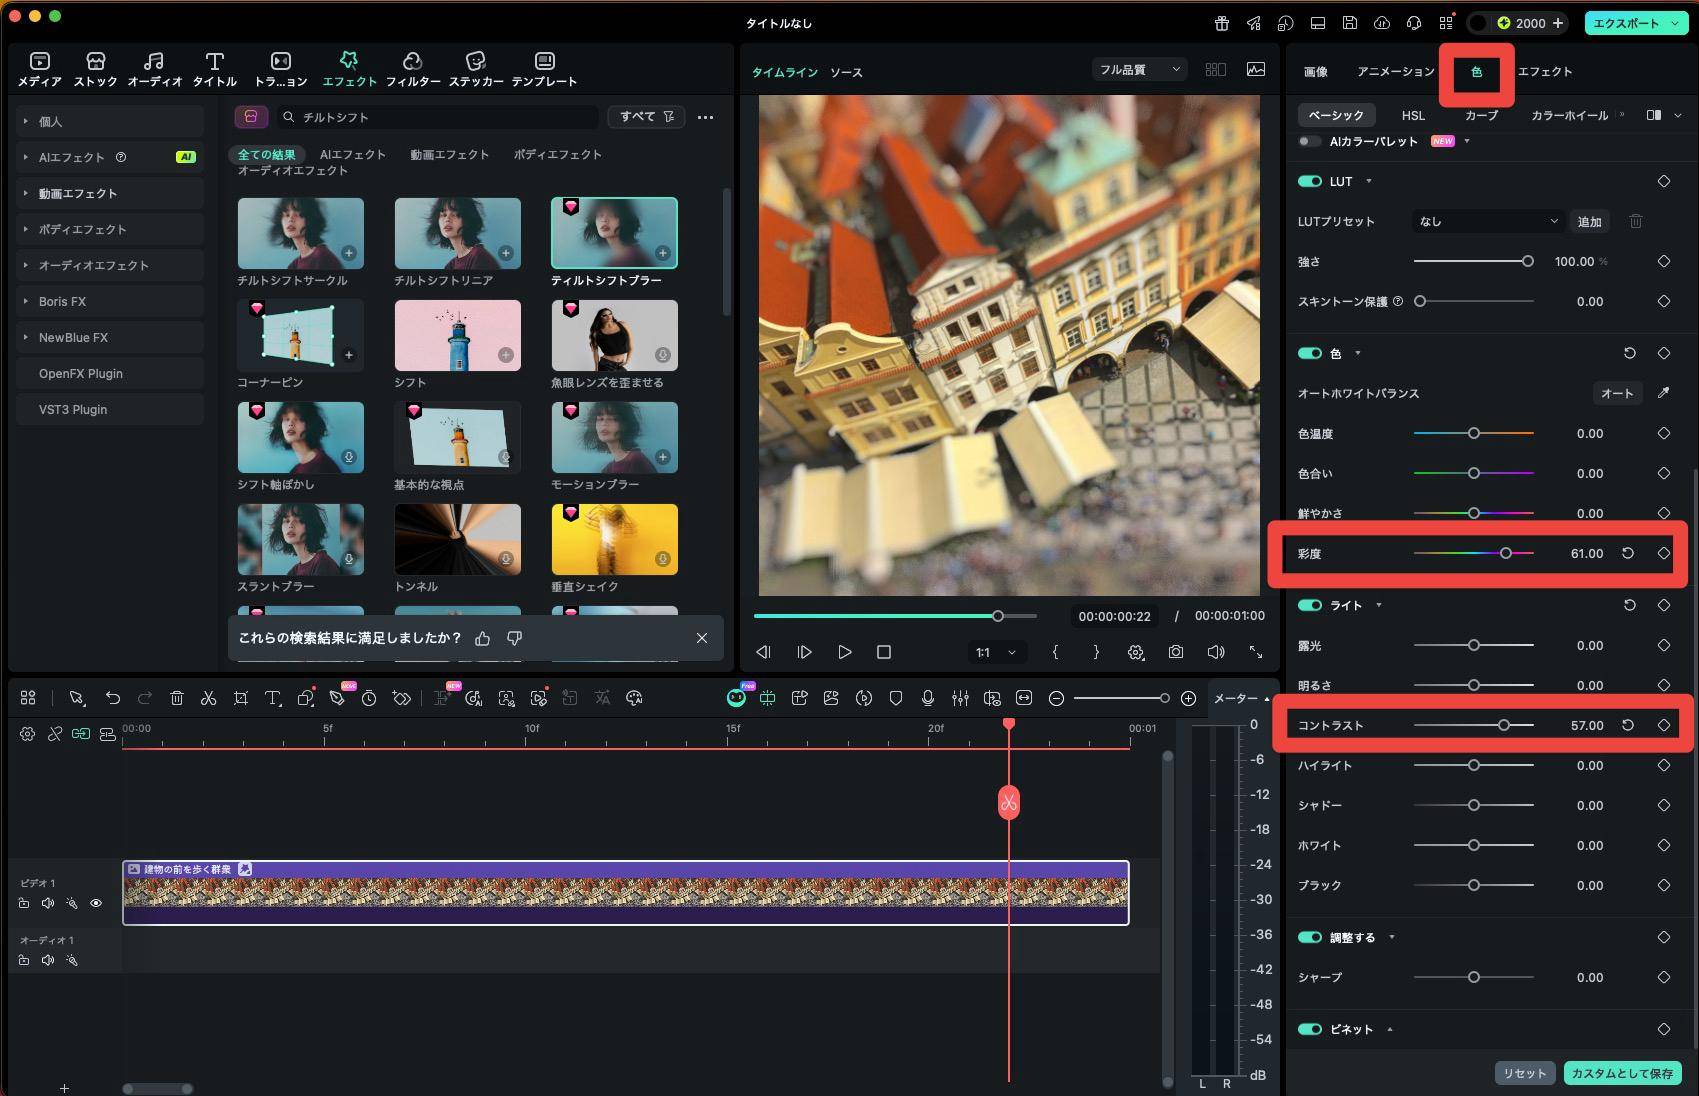Image resolution: width=1699 pixels, height=1096 pixels.
Task: Click the scissors split icon in timeline toolbar
Action: tap(208, 698)
